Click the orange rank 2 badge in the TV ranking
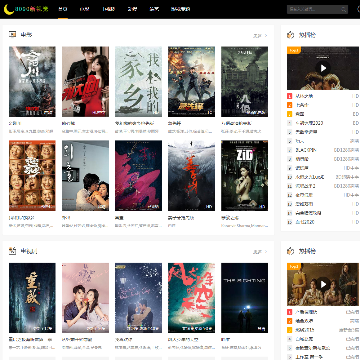Viewport: 360px width, 360px height. click(290, 321)
